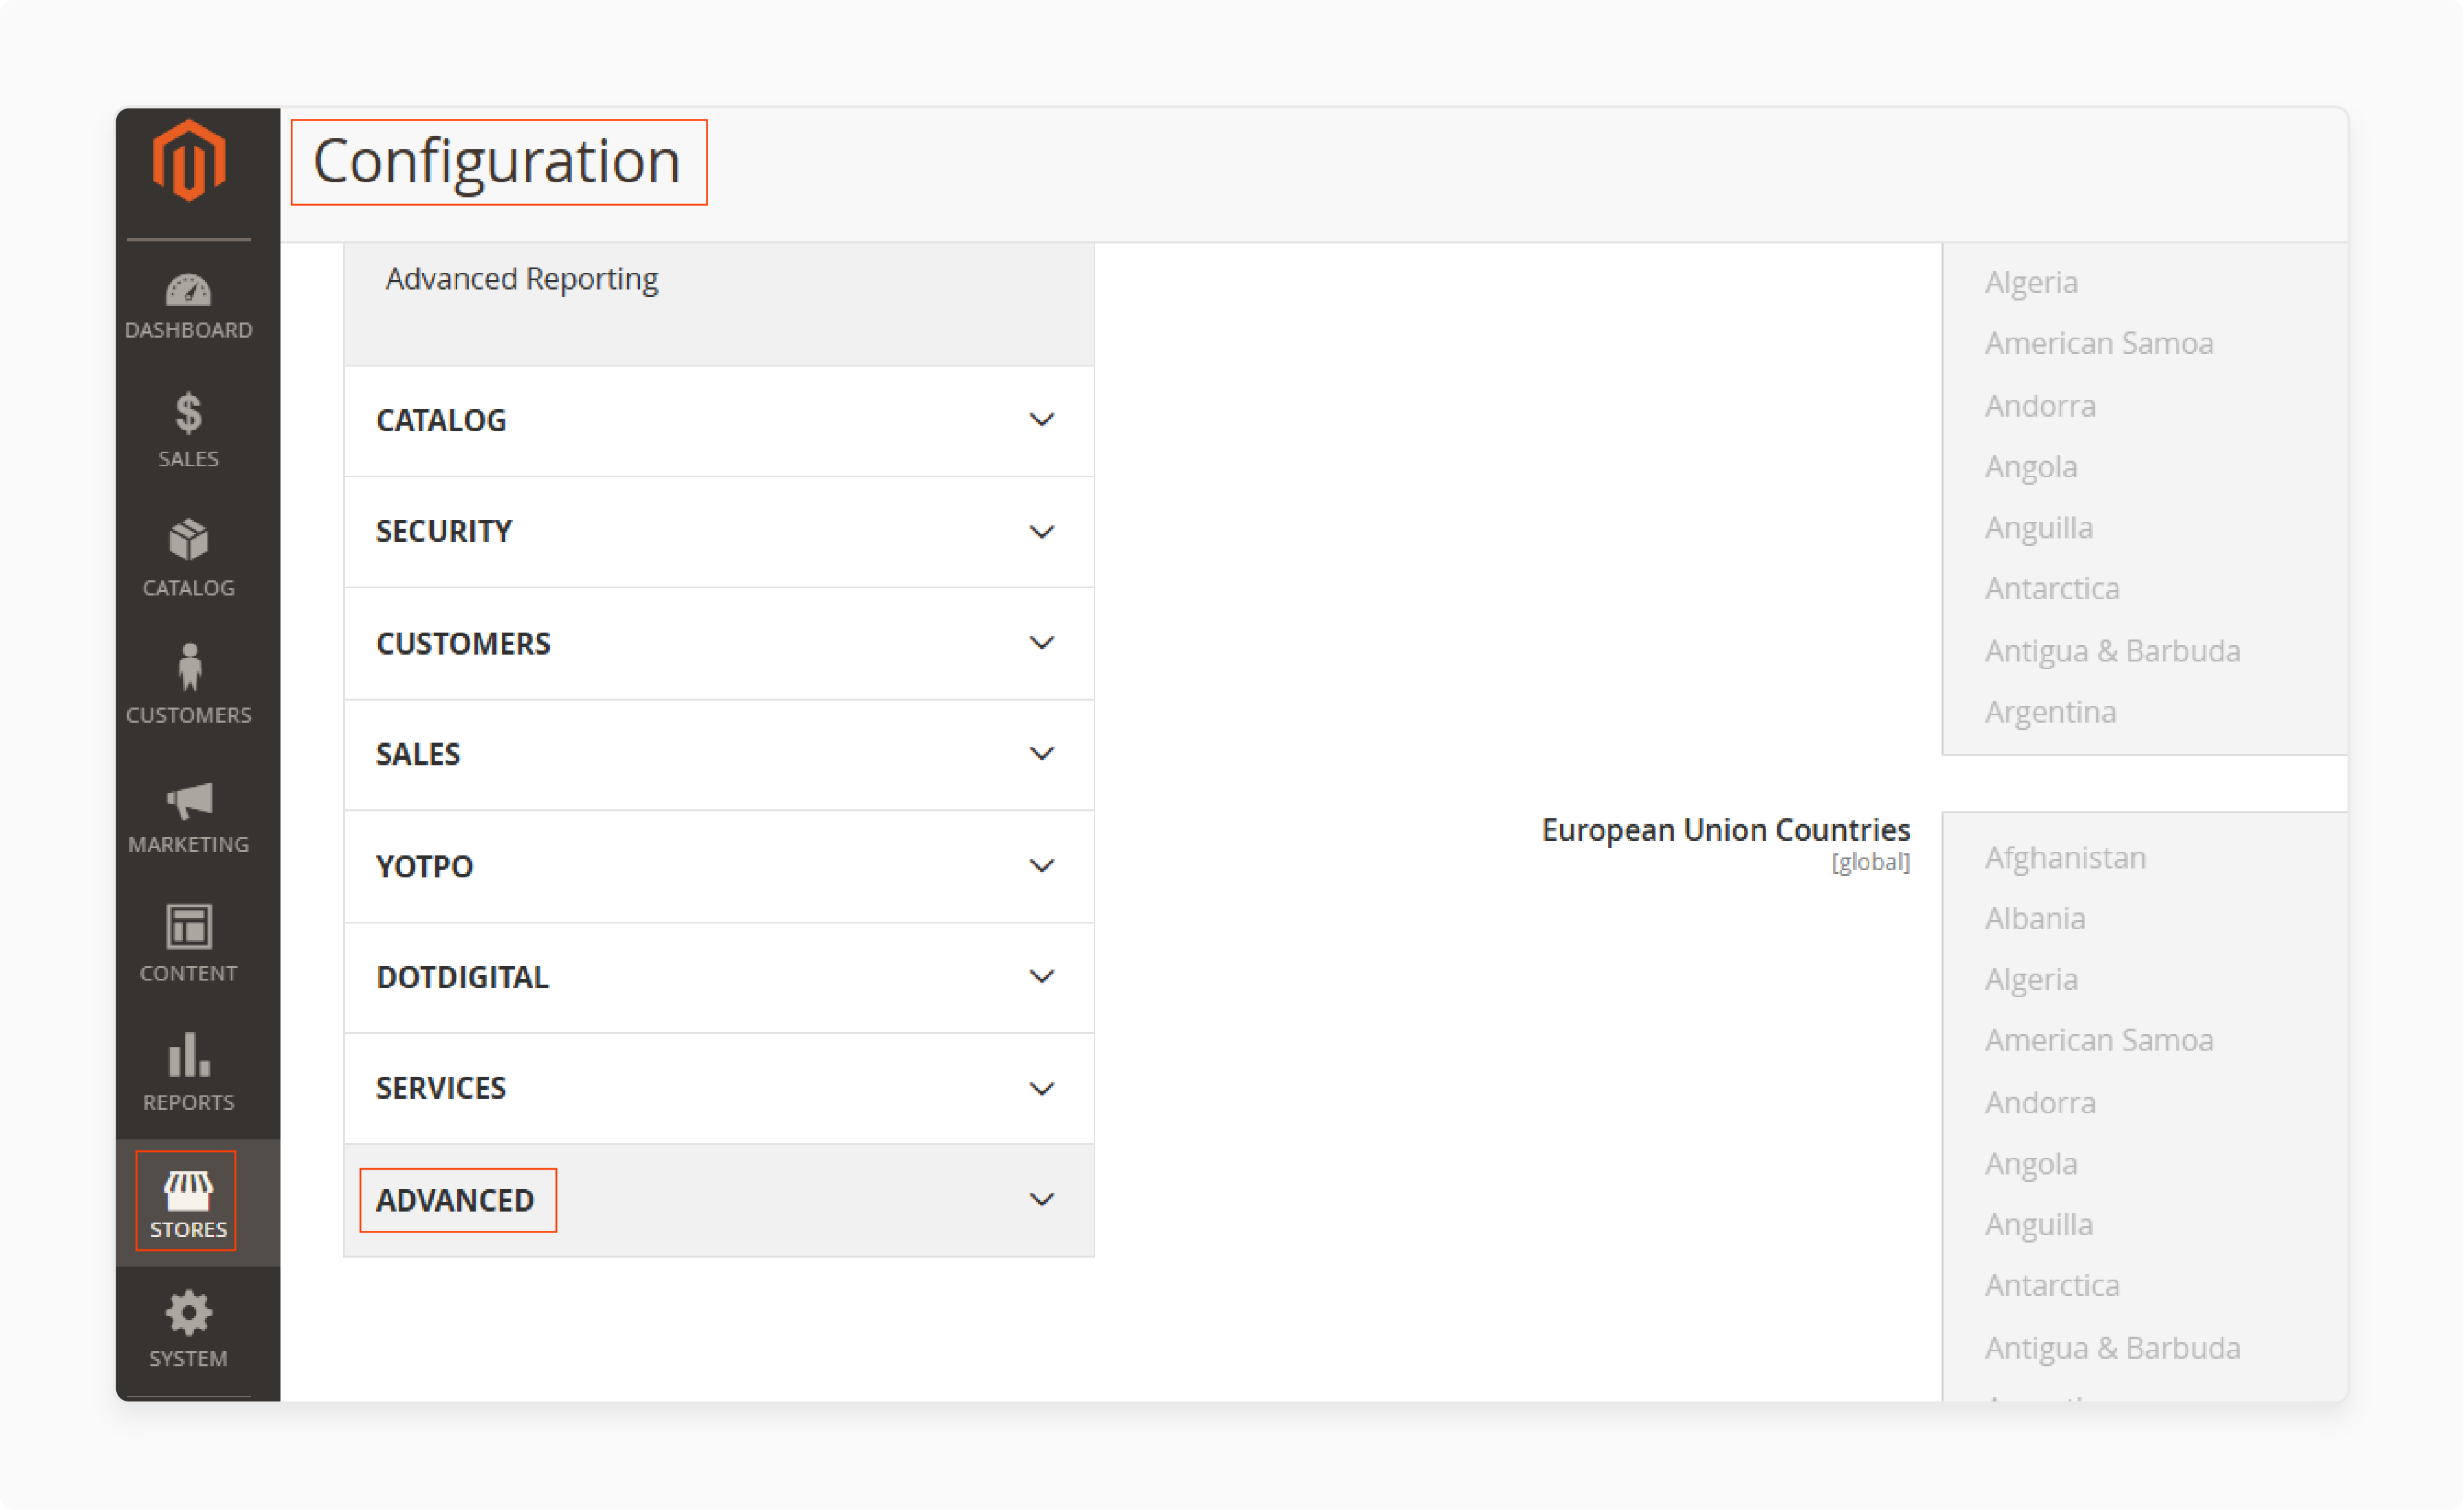Expand the YOTPO section chevron
The height and width of the screenshot is (1510, 2464).
pyautogui.click(x=1042, y=866)
